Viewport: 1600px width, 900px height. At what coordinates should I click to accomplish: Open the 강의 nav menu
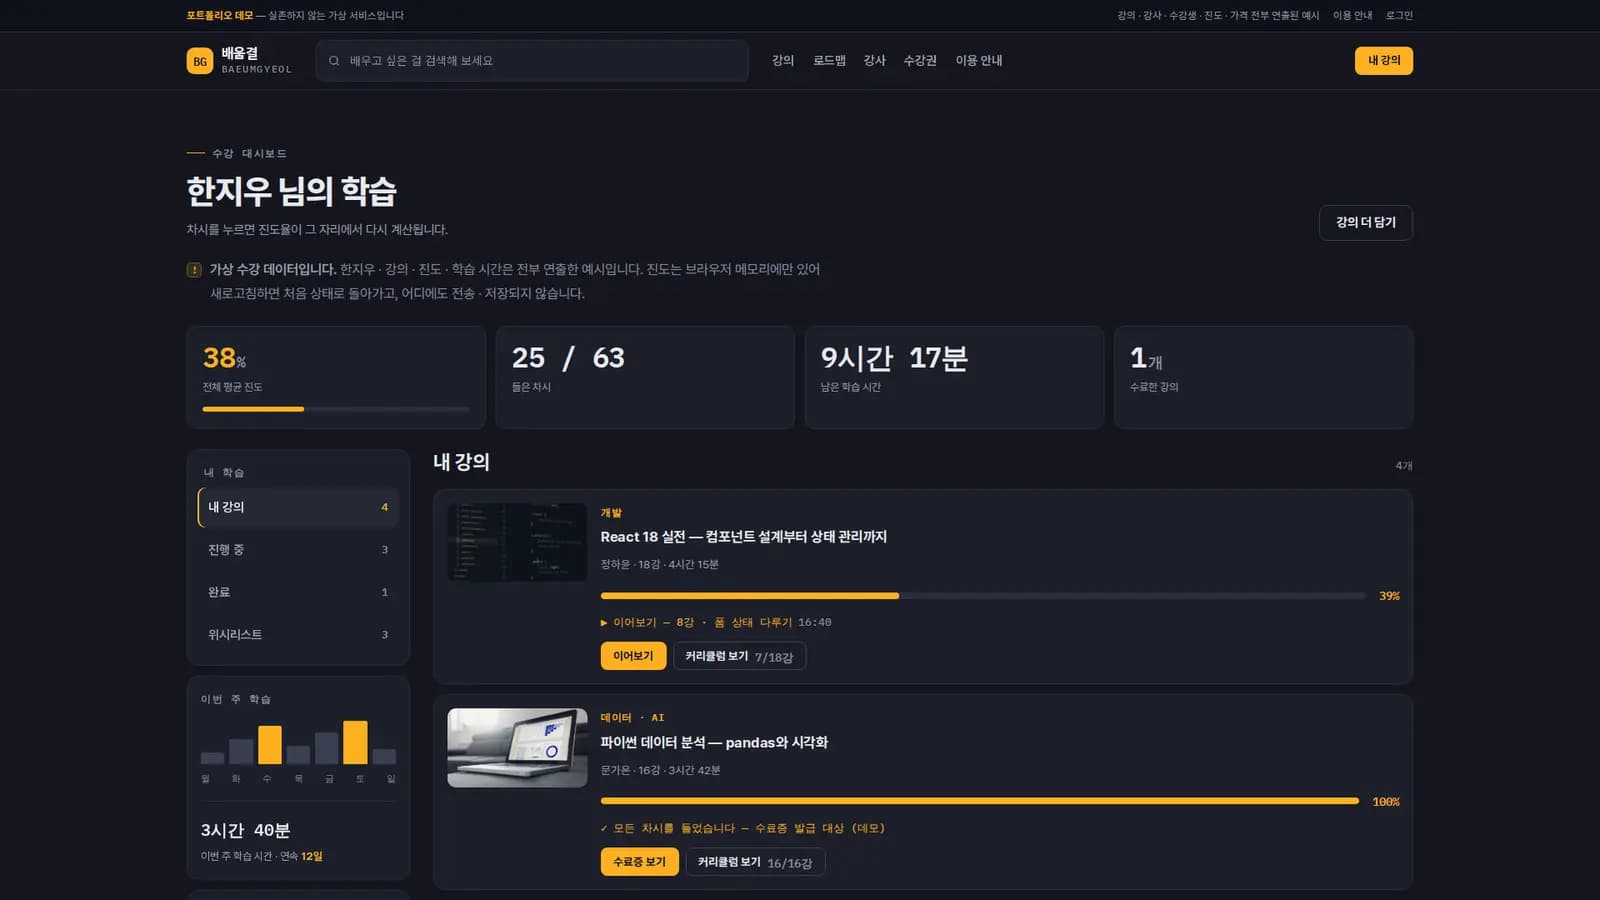click(783, 61)
